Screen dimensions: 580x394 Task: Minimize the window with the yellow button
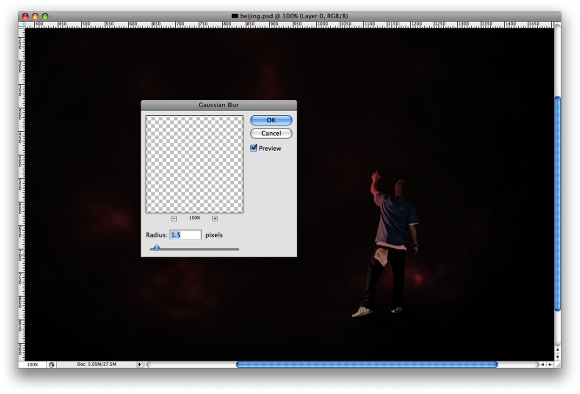[x=35, y=16]
